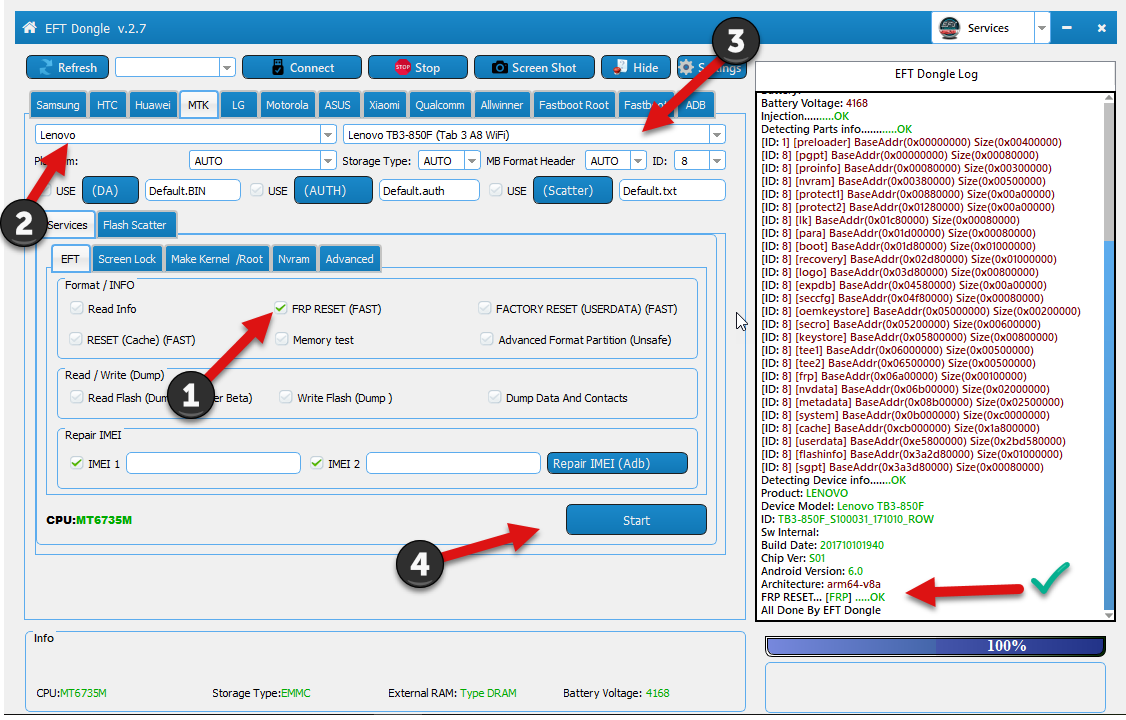Open the Storage Type AUTO dropdown
This screenshot has height=720, width=1126.
pos(472,161)
